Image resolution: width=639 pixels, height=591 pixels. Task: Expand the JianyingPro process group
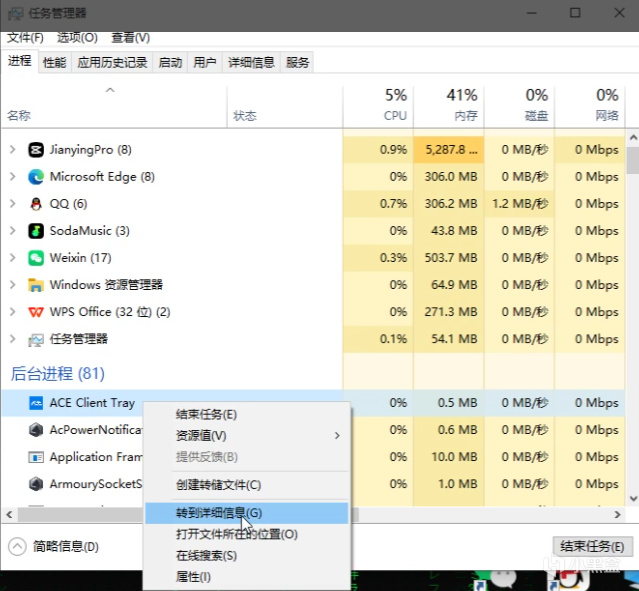[x=13, y=150]
